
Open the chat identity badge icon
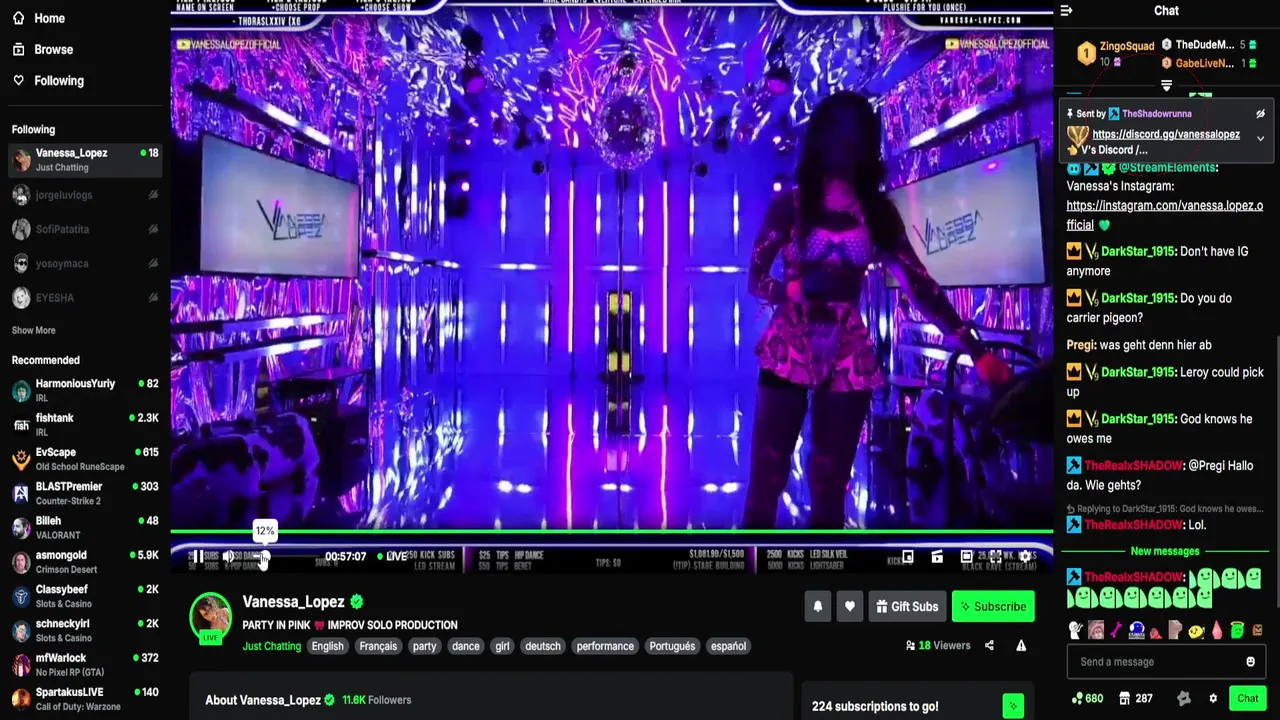pos(1184,698)
